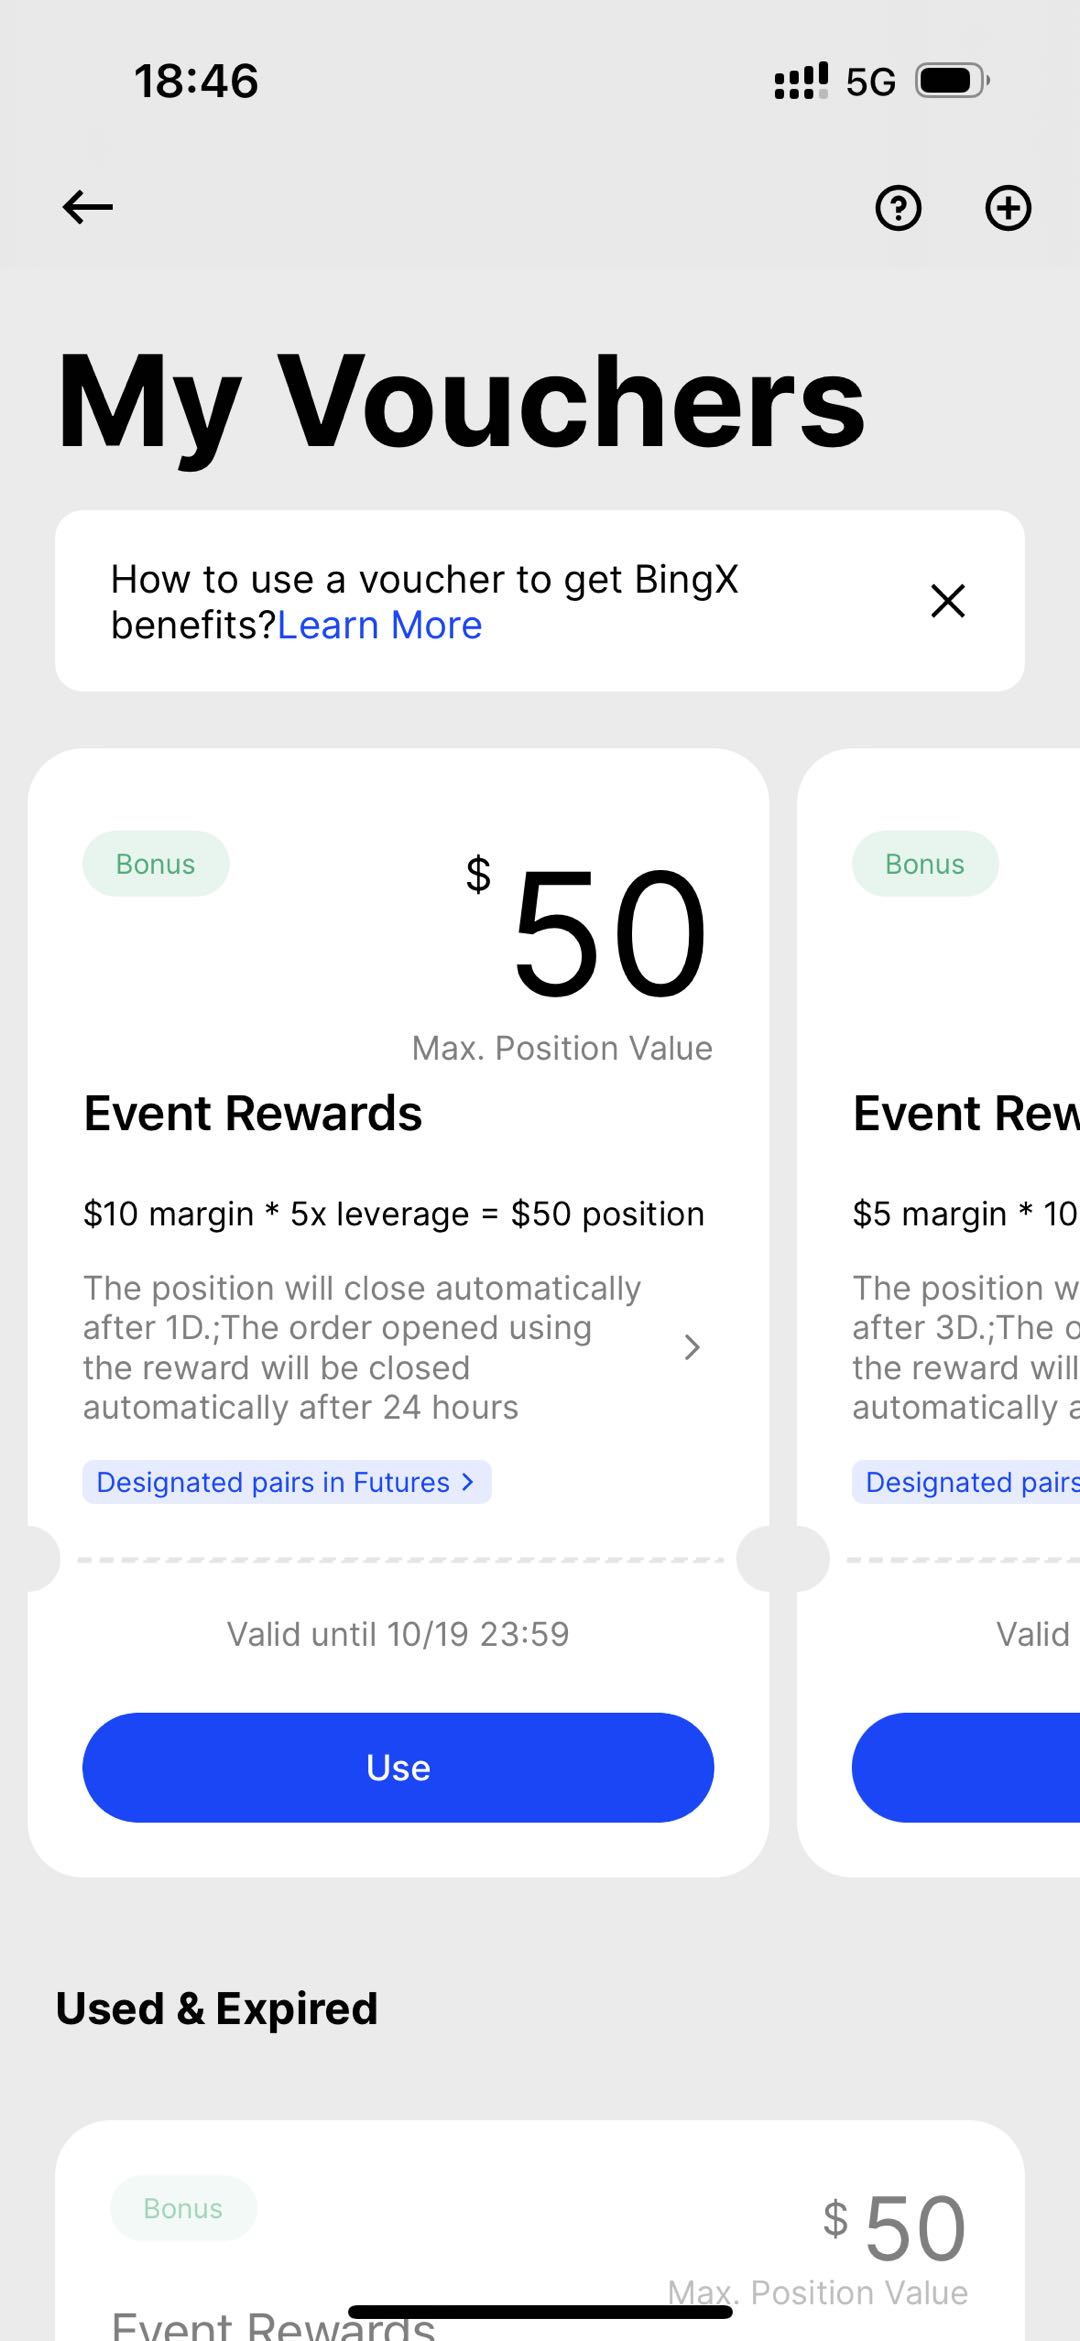
Task: Tap the Bonus tag on second voucher card
Action: (x=925, y=864)
